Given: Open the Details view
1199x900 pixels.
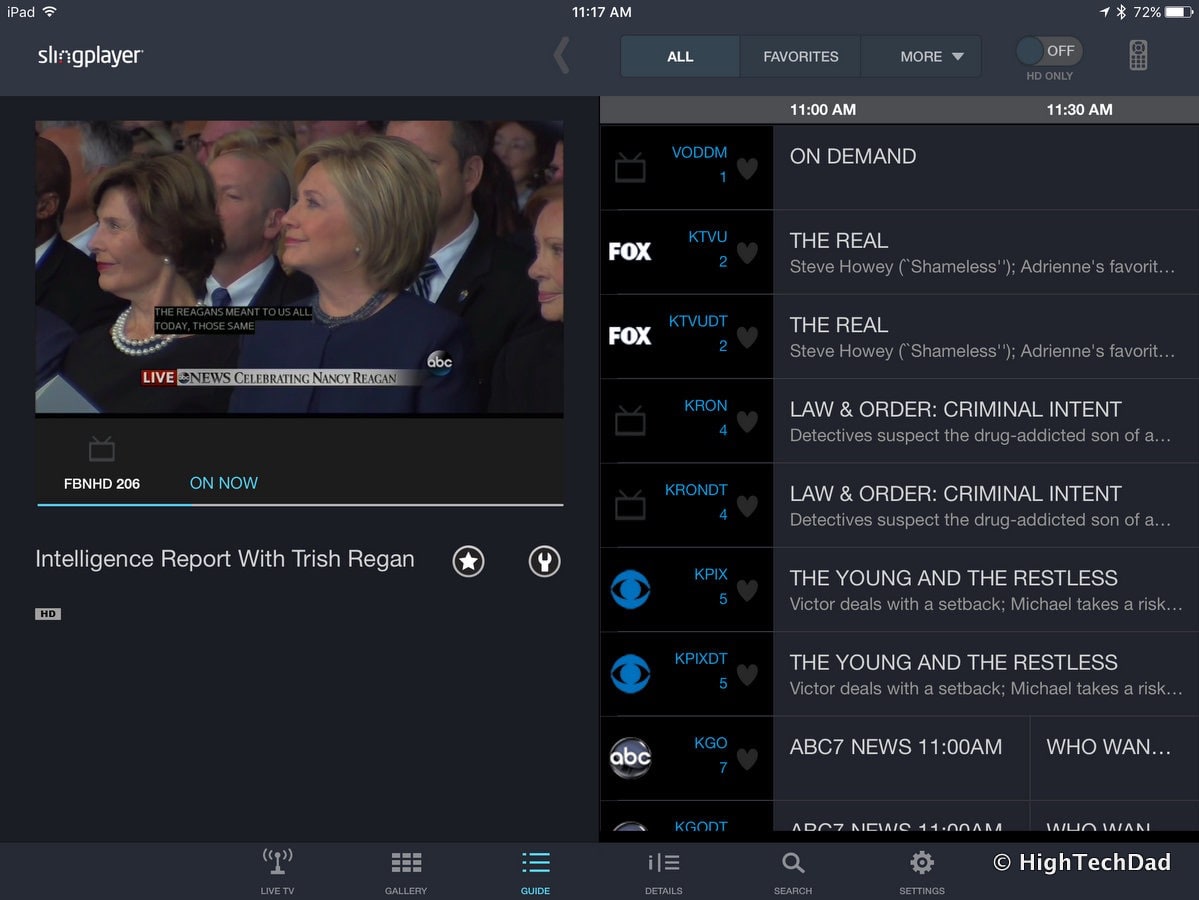Looking at the screenshot, I should [x=664, y=871].
